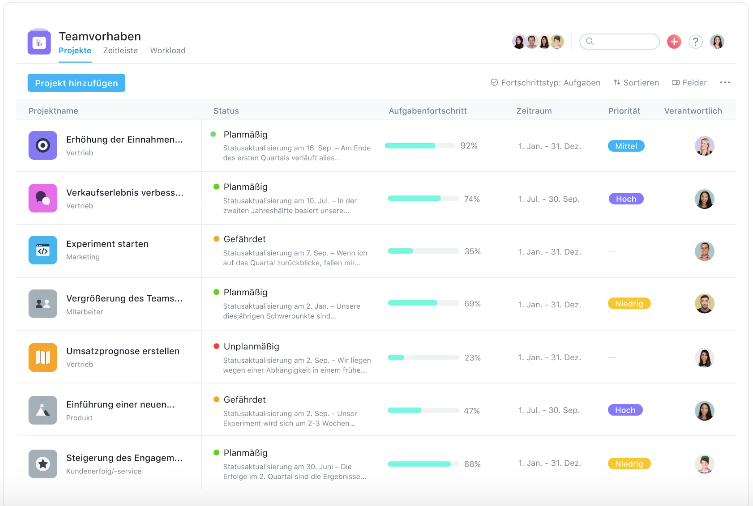Switch to the Workload tab
Viewport: 753px width, 506px height.
click(x=167, y=50)
